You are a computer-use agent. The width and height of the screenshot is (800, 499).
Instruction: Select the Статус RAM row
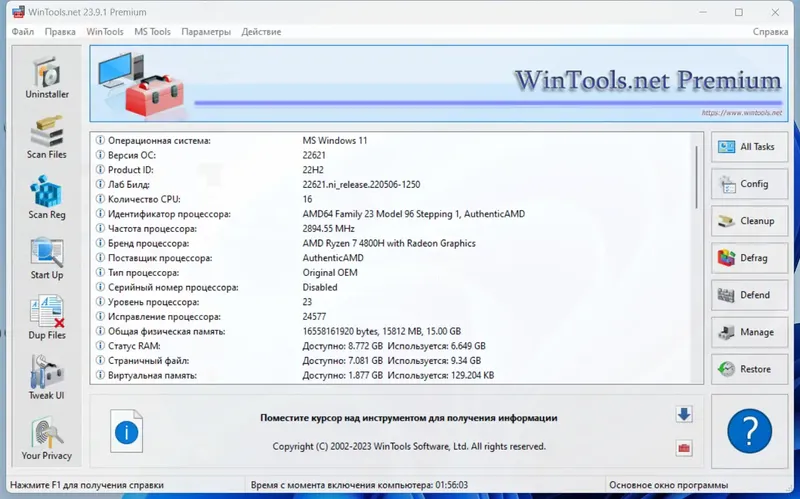pos(392,346)
